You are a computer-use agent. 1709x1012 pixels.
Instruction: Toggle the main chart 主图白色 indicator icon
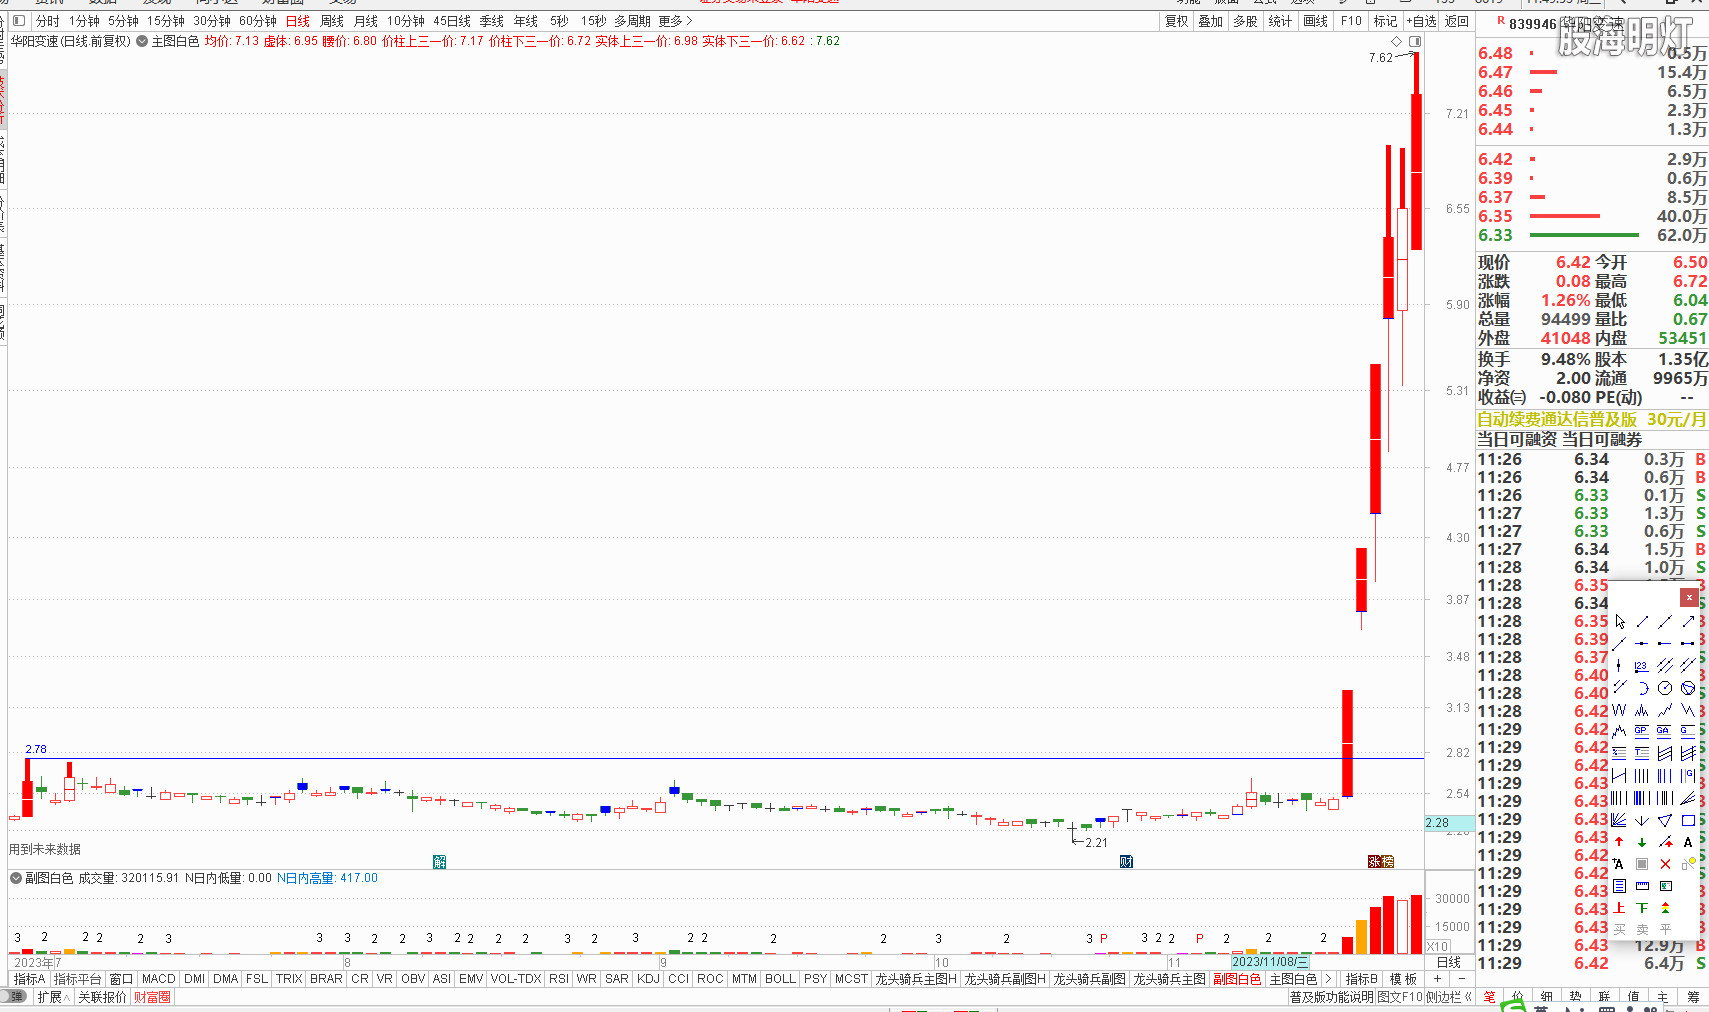142,41
